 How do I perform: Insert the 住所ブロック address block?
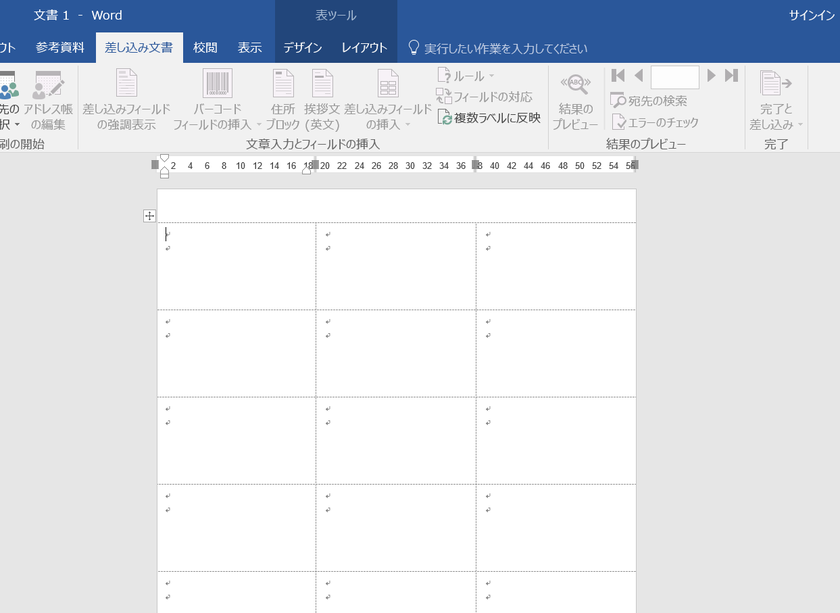pos(283,101)
